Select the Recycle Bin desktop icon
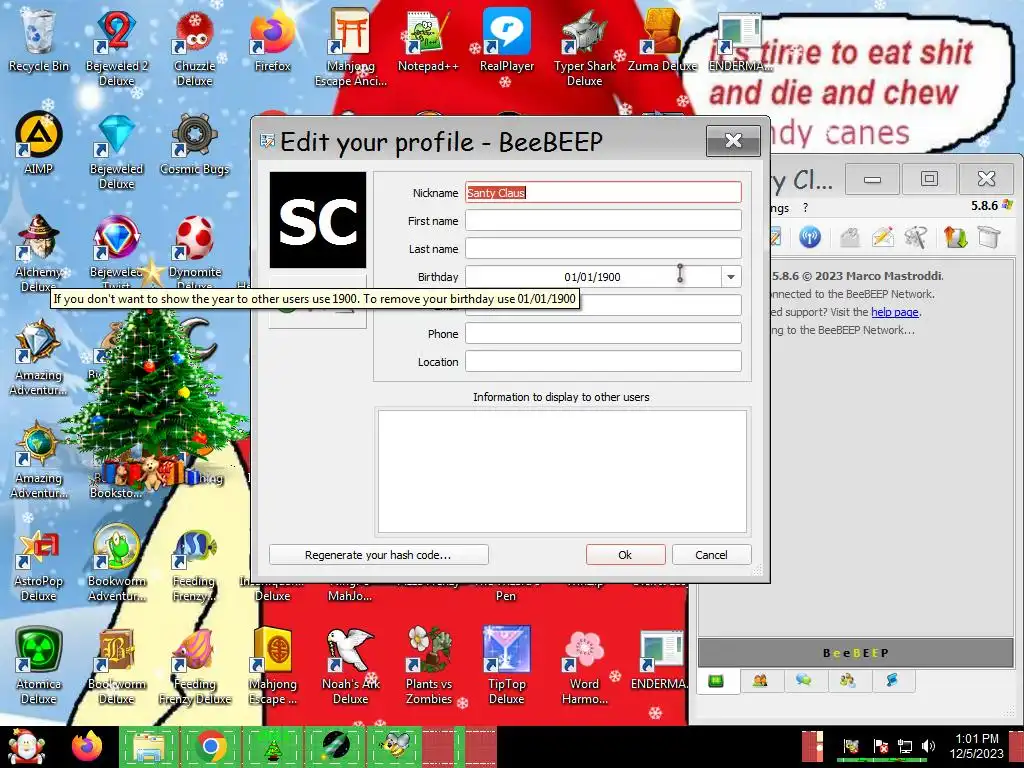Screen dimensions: 1024x768 (x=39, y=40)
